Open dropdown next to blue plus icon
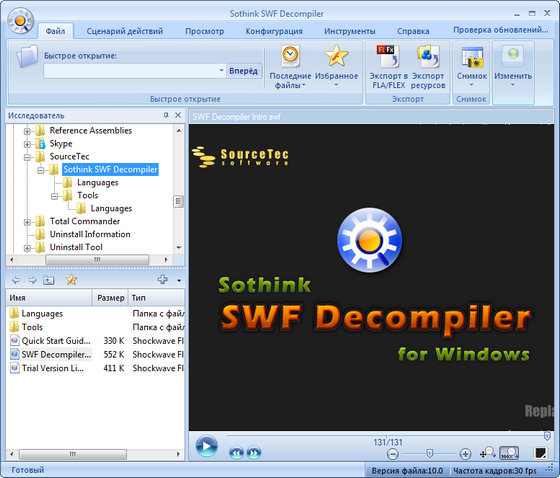This screenshot has height=478, width=560. (x=179, y=280)
